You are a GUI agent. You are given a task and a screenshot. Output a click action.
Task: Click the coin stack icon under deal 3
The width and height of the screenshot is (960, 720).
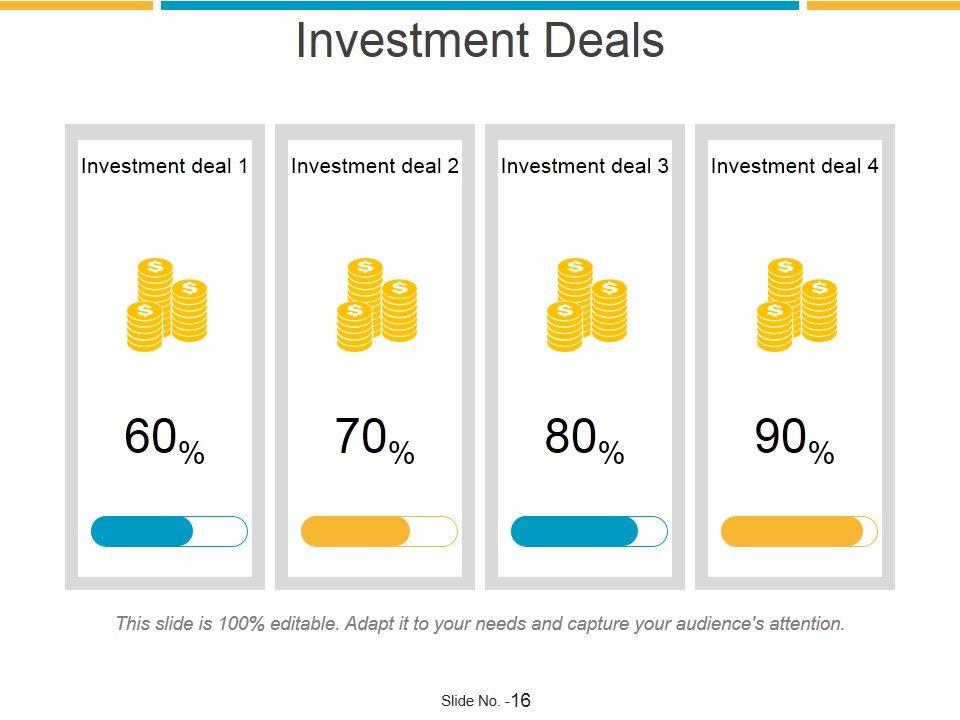586,305
